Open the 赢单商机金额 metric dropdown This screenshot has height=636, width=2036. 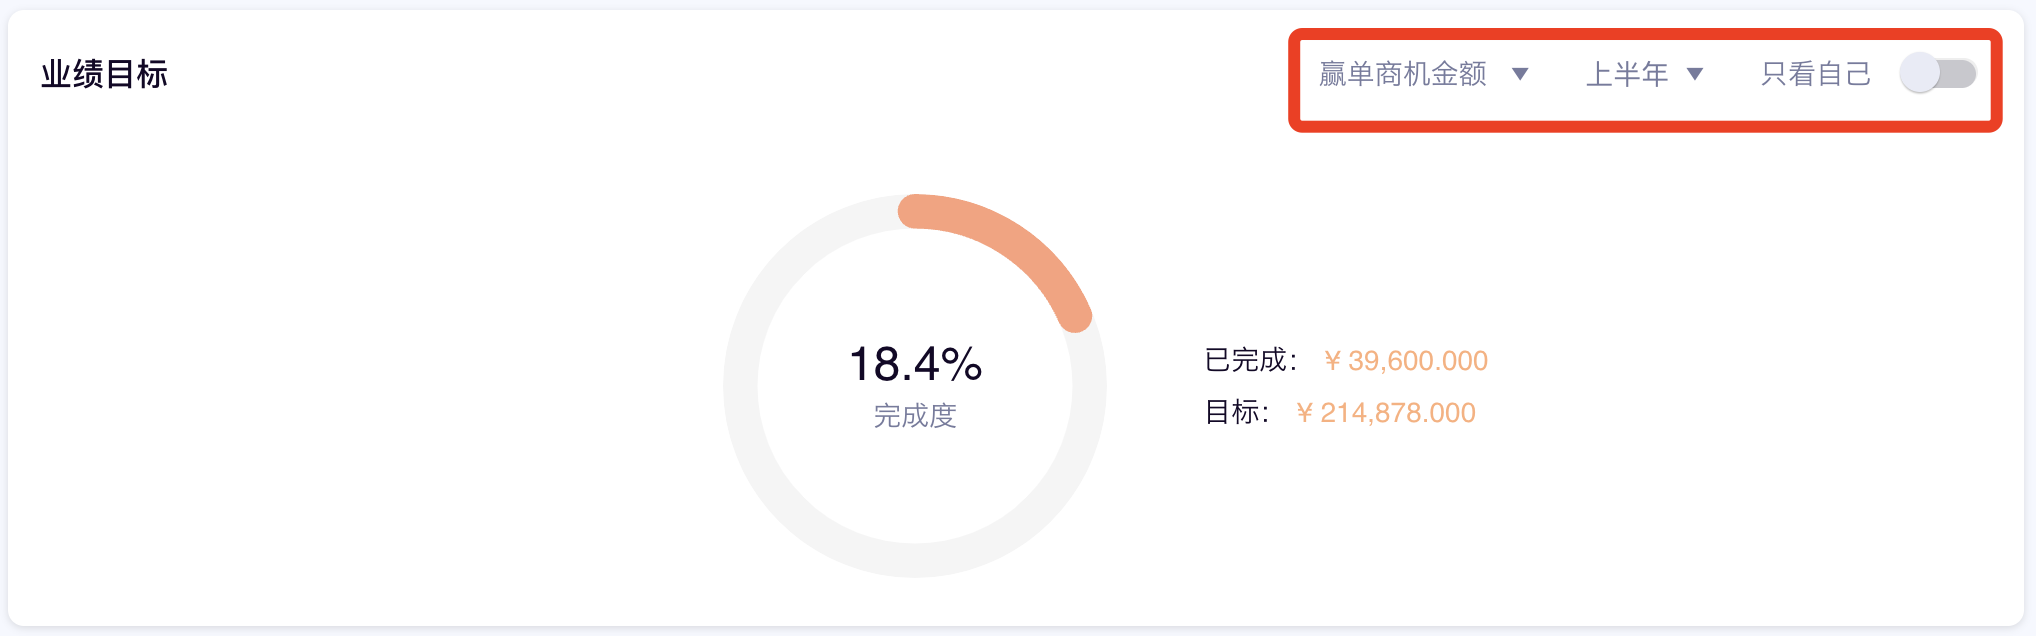[1403, 74]
